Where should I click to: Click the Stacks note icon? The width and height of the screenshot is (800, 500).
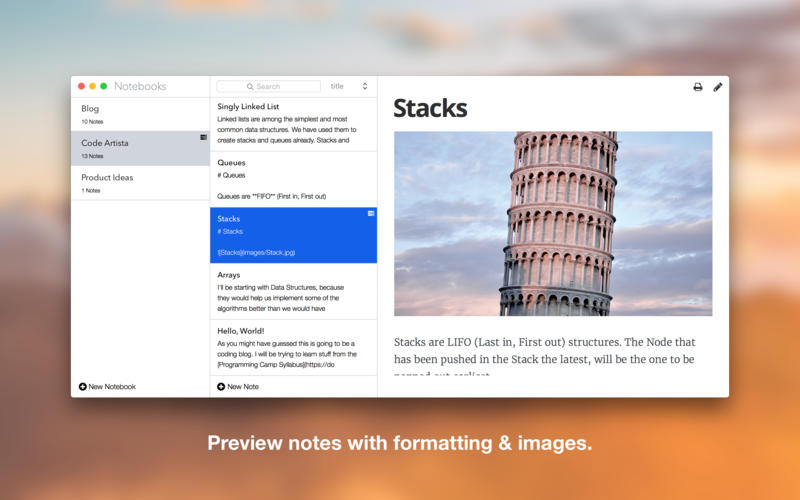pos(371,213)
